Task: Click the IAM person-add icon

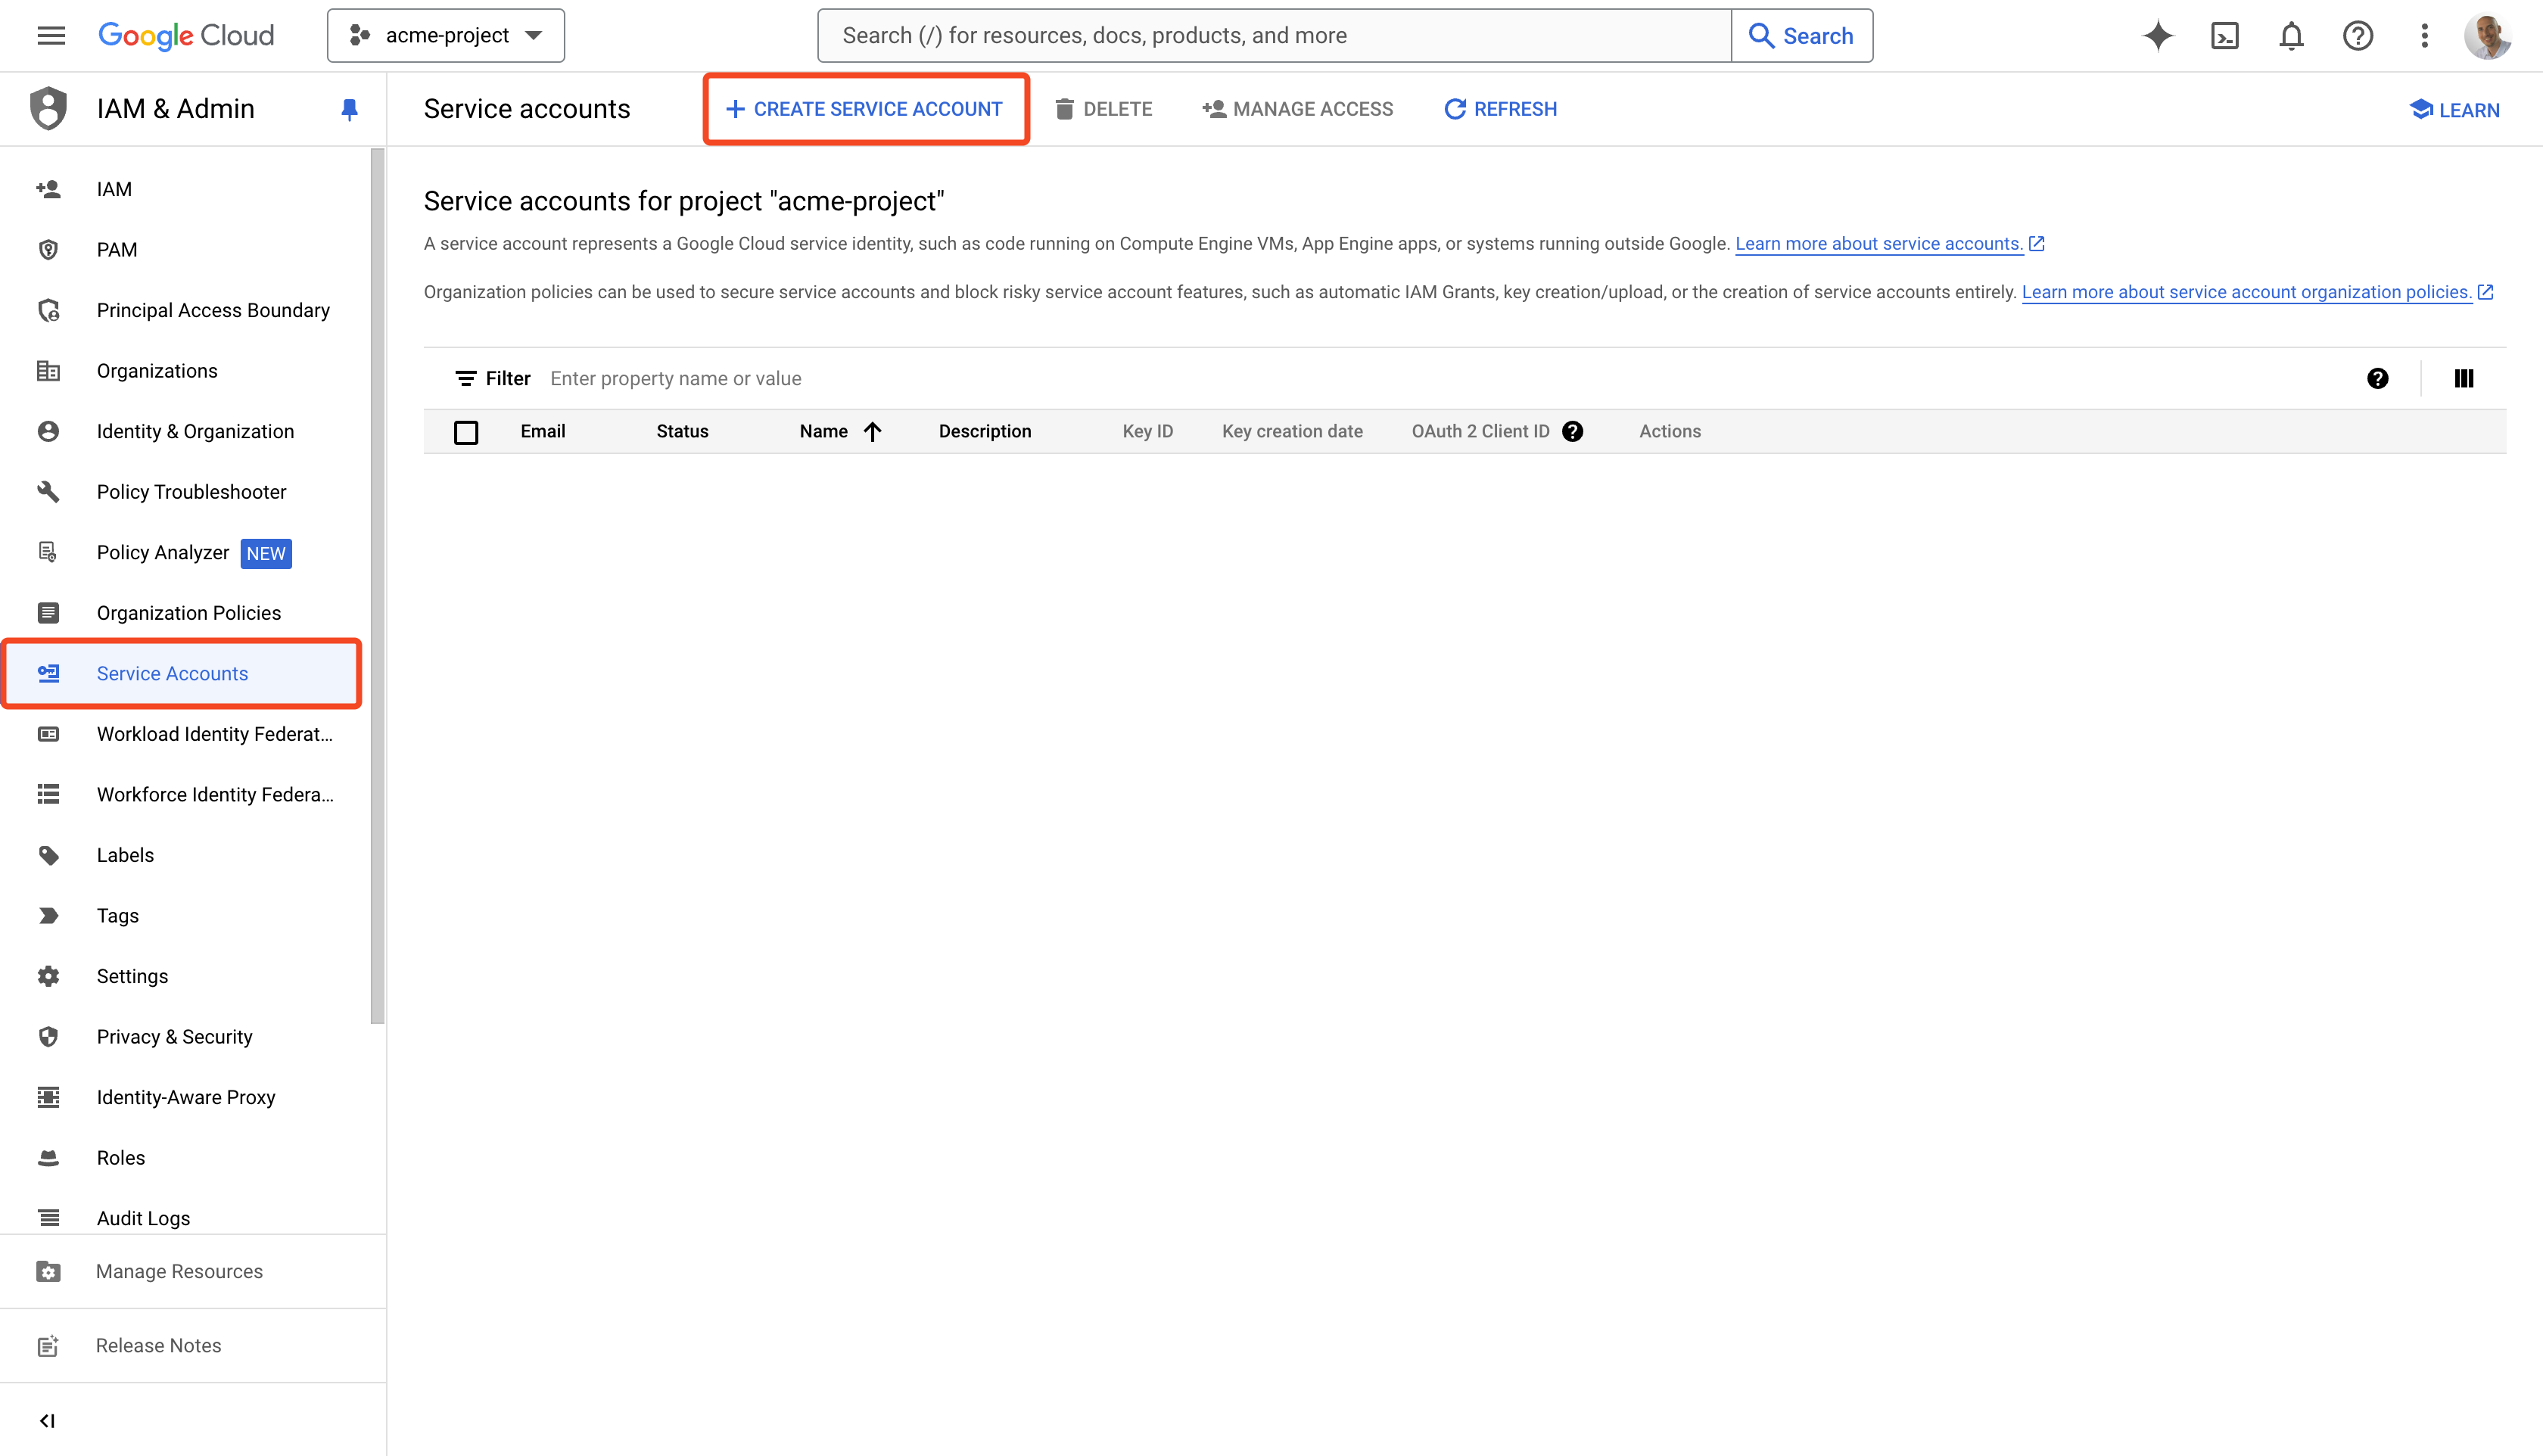Action: 48,189
